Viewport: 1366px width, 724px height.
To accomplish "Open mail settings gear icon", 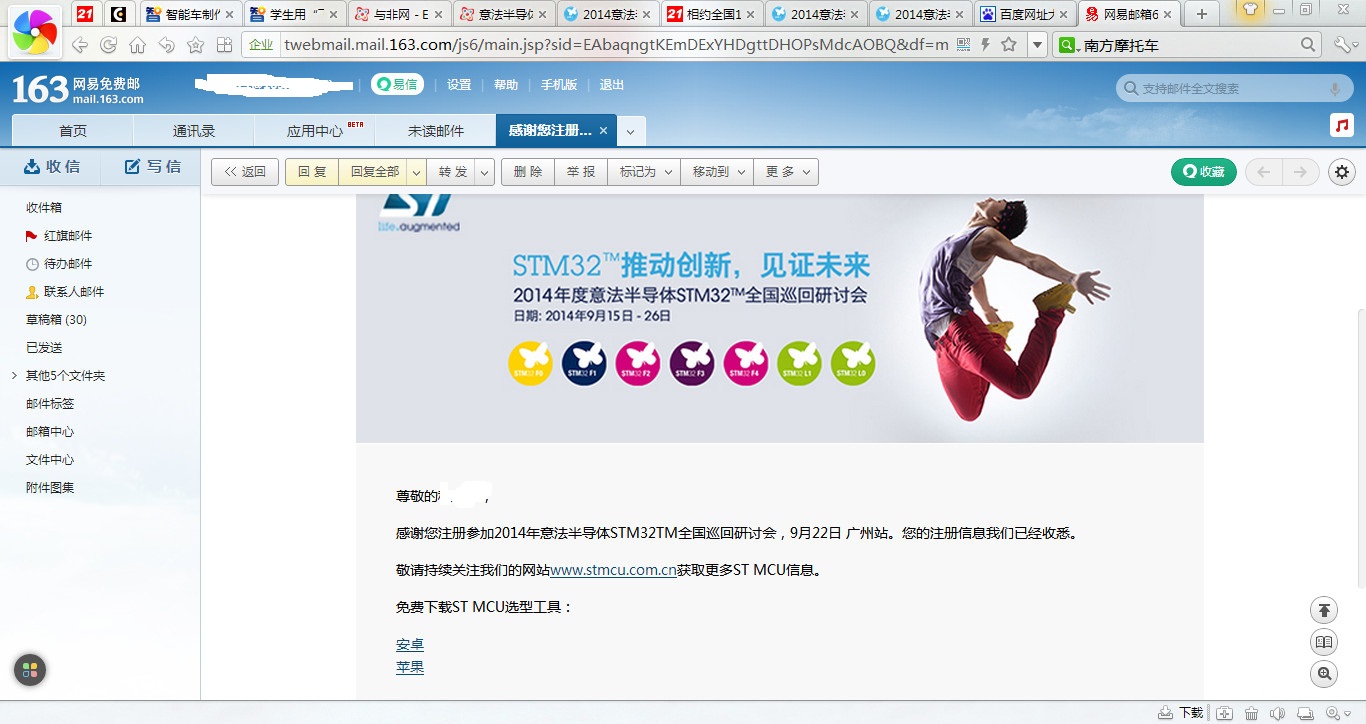I will 1342,172.
